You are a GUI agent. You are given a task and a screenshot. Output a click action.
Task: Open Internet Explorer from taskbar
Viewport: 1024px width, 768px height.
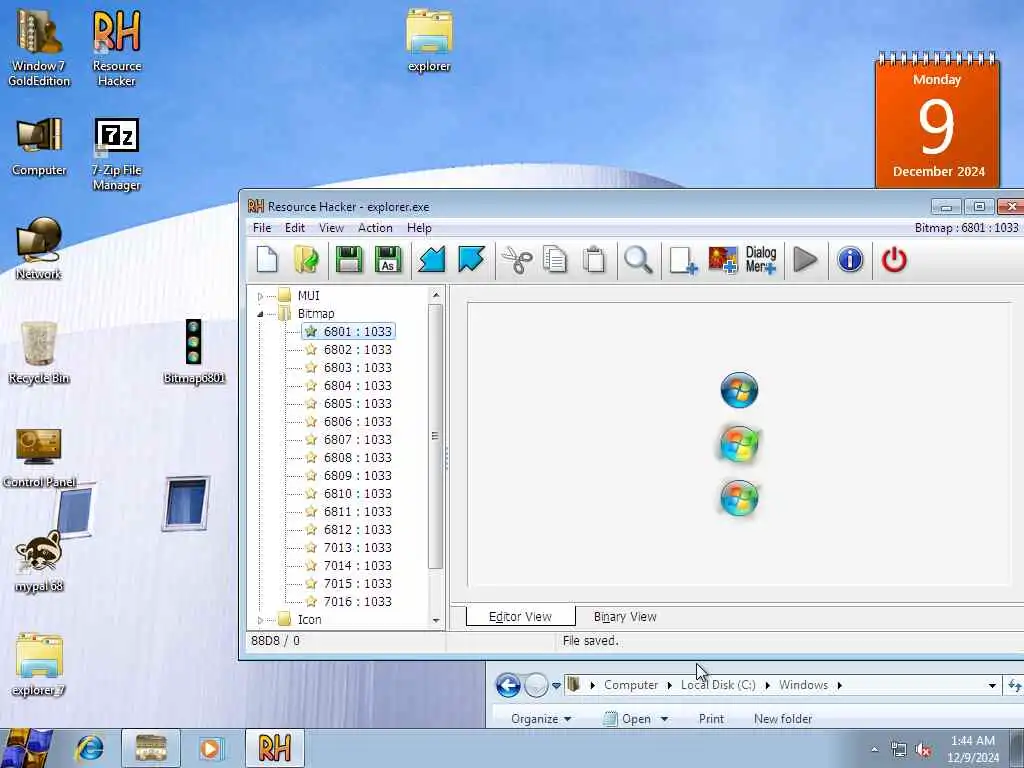pos(90,748)
